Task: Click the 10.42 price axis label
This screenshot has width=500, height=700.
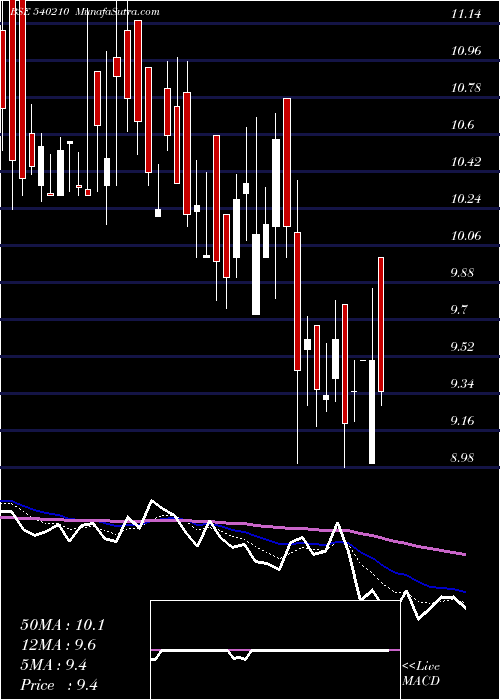Action: tap(466, 162)
